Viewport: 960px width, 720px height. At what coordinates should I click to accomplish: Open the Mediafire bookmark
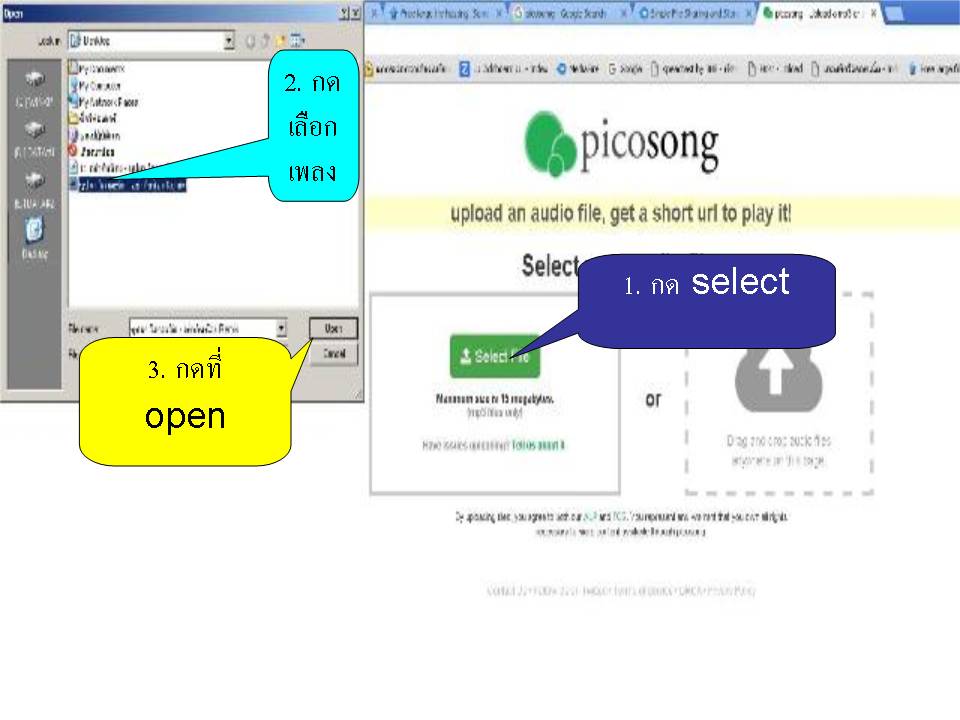578,69
